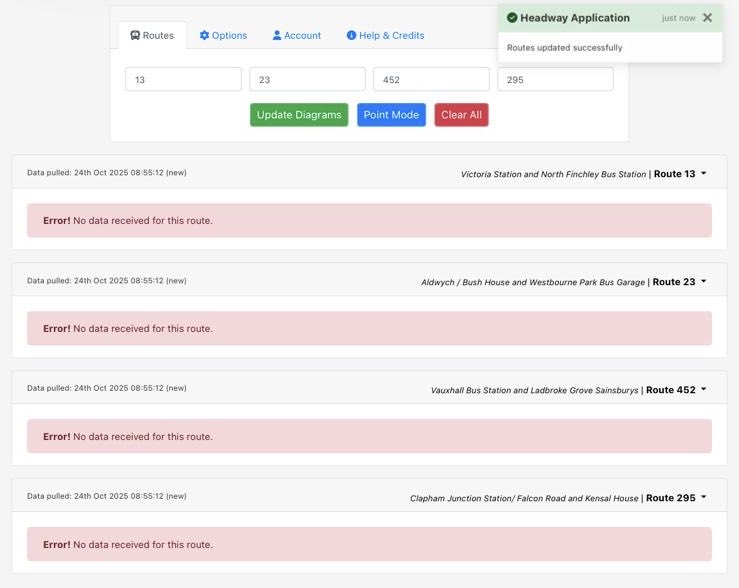Go to Help & Credits tab

coord(385,35)
